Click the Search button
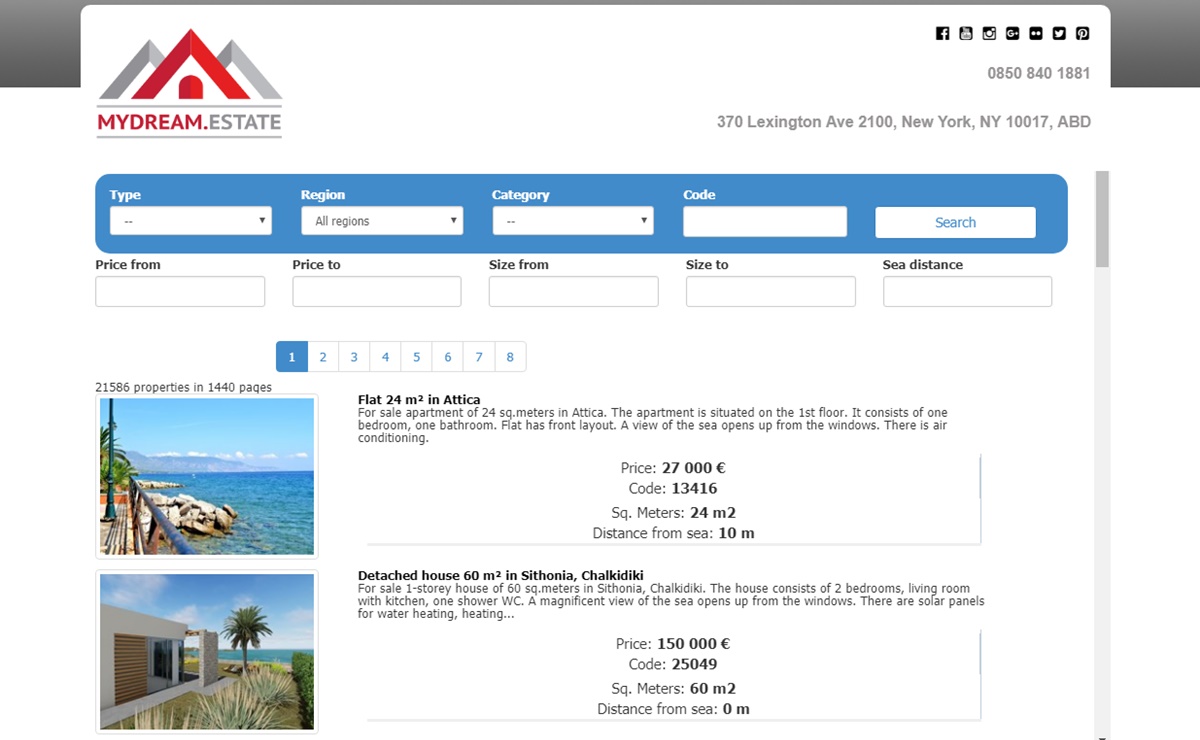1200x740 pixels. coord(955,222)
